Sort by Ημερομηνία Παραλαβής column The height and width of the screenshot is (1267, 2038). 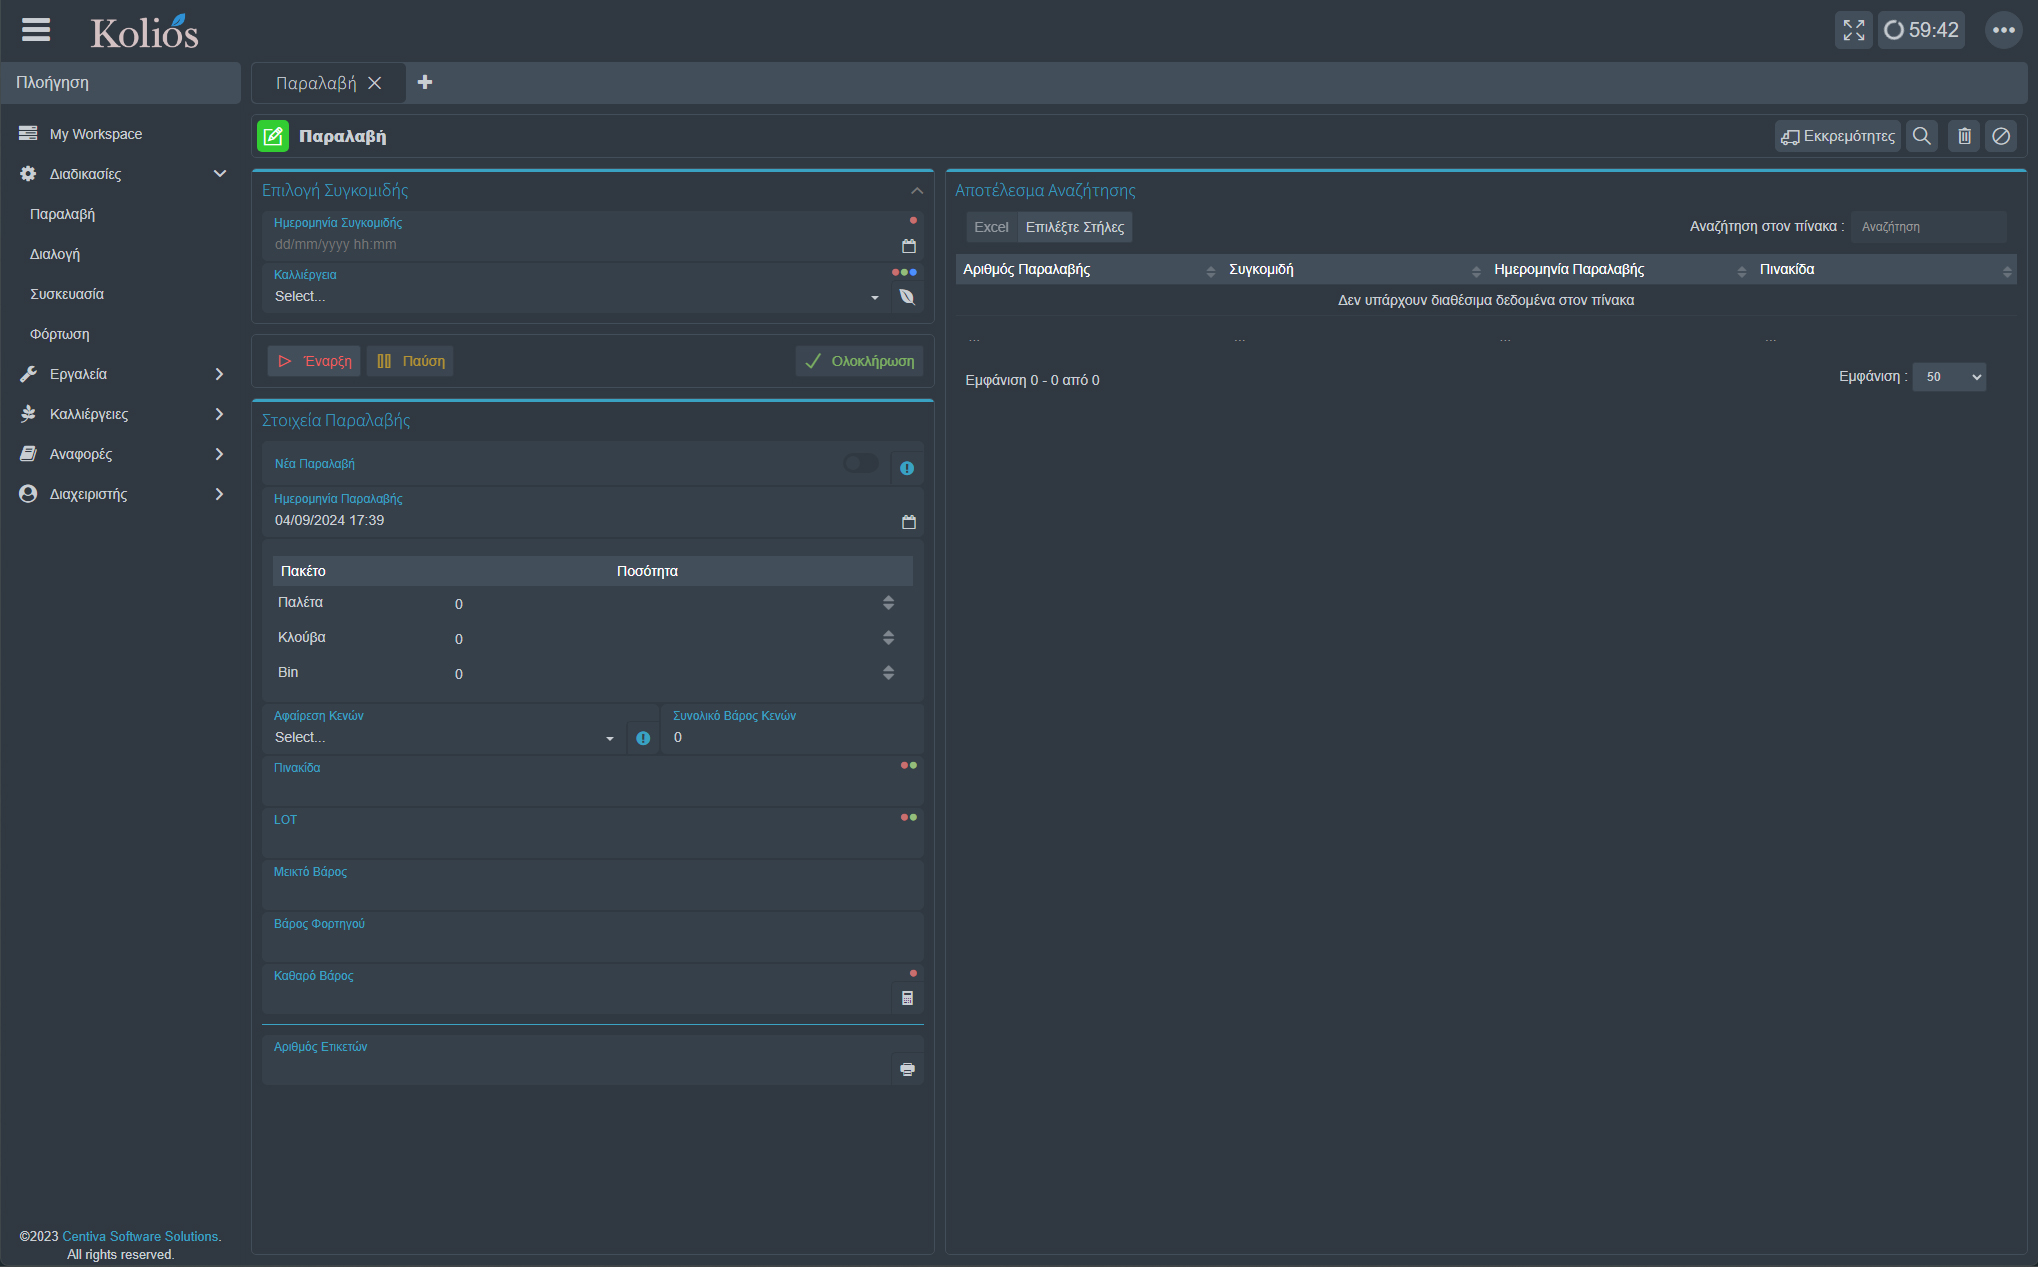1619,270
